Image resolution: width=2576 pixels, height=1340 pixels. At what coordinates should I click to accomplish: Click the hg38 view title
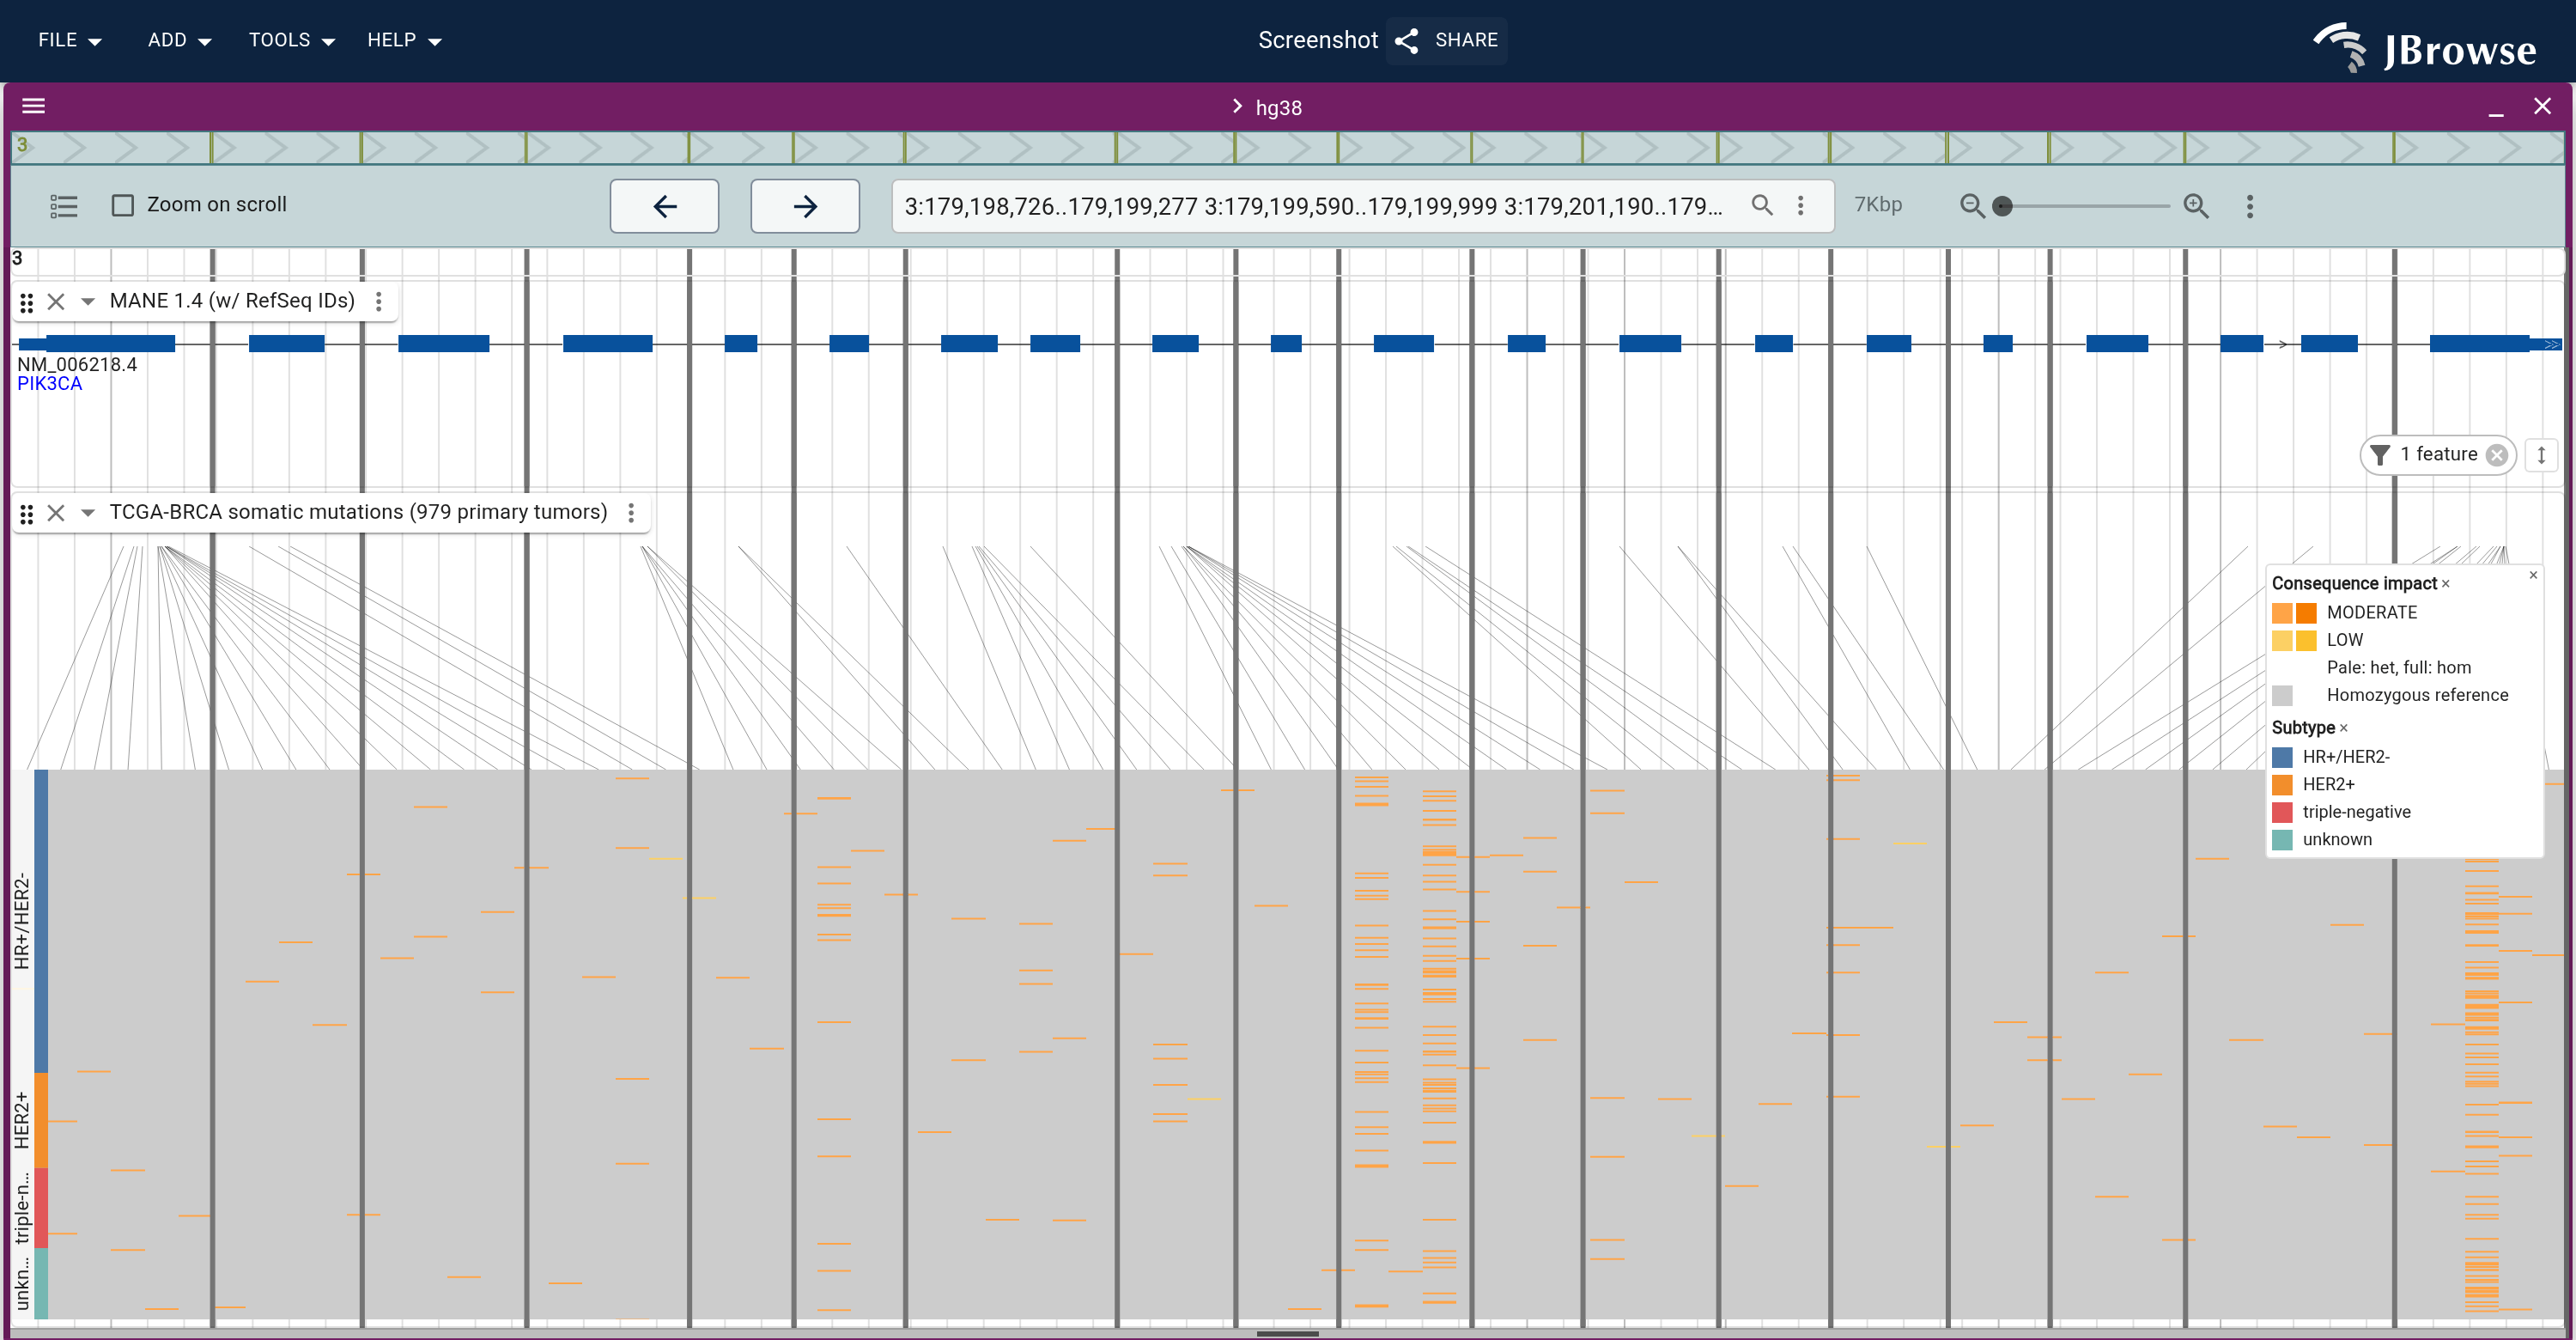point(1278,107)
